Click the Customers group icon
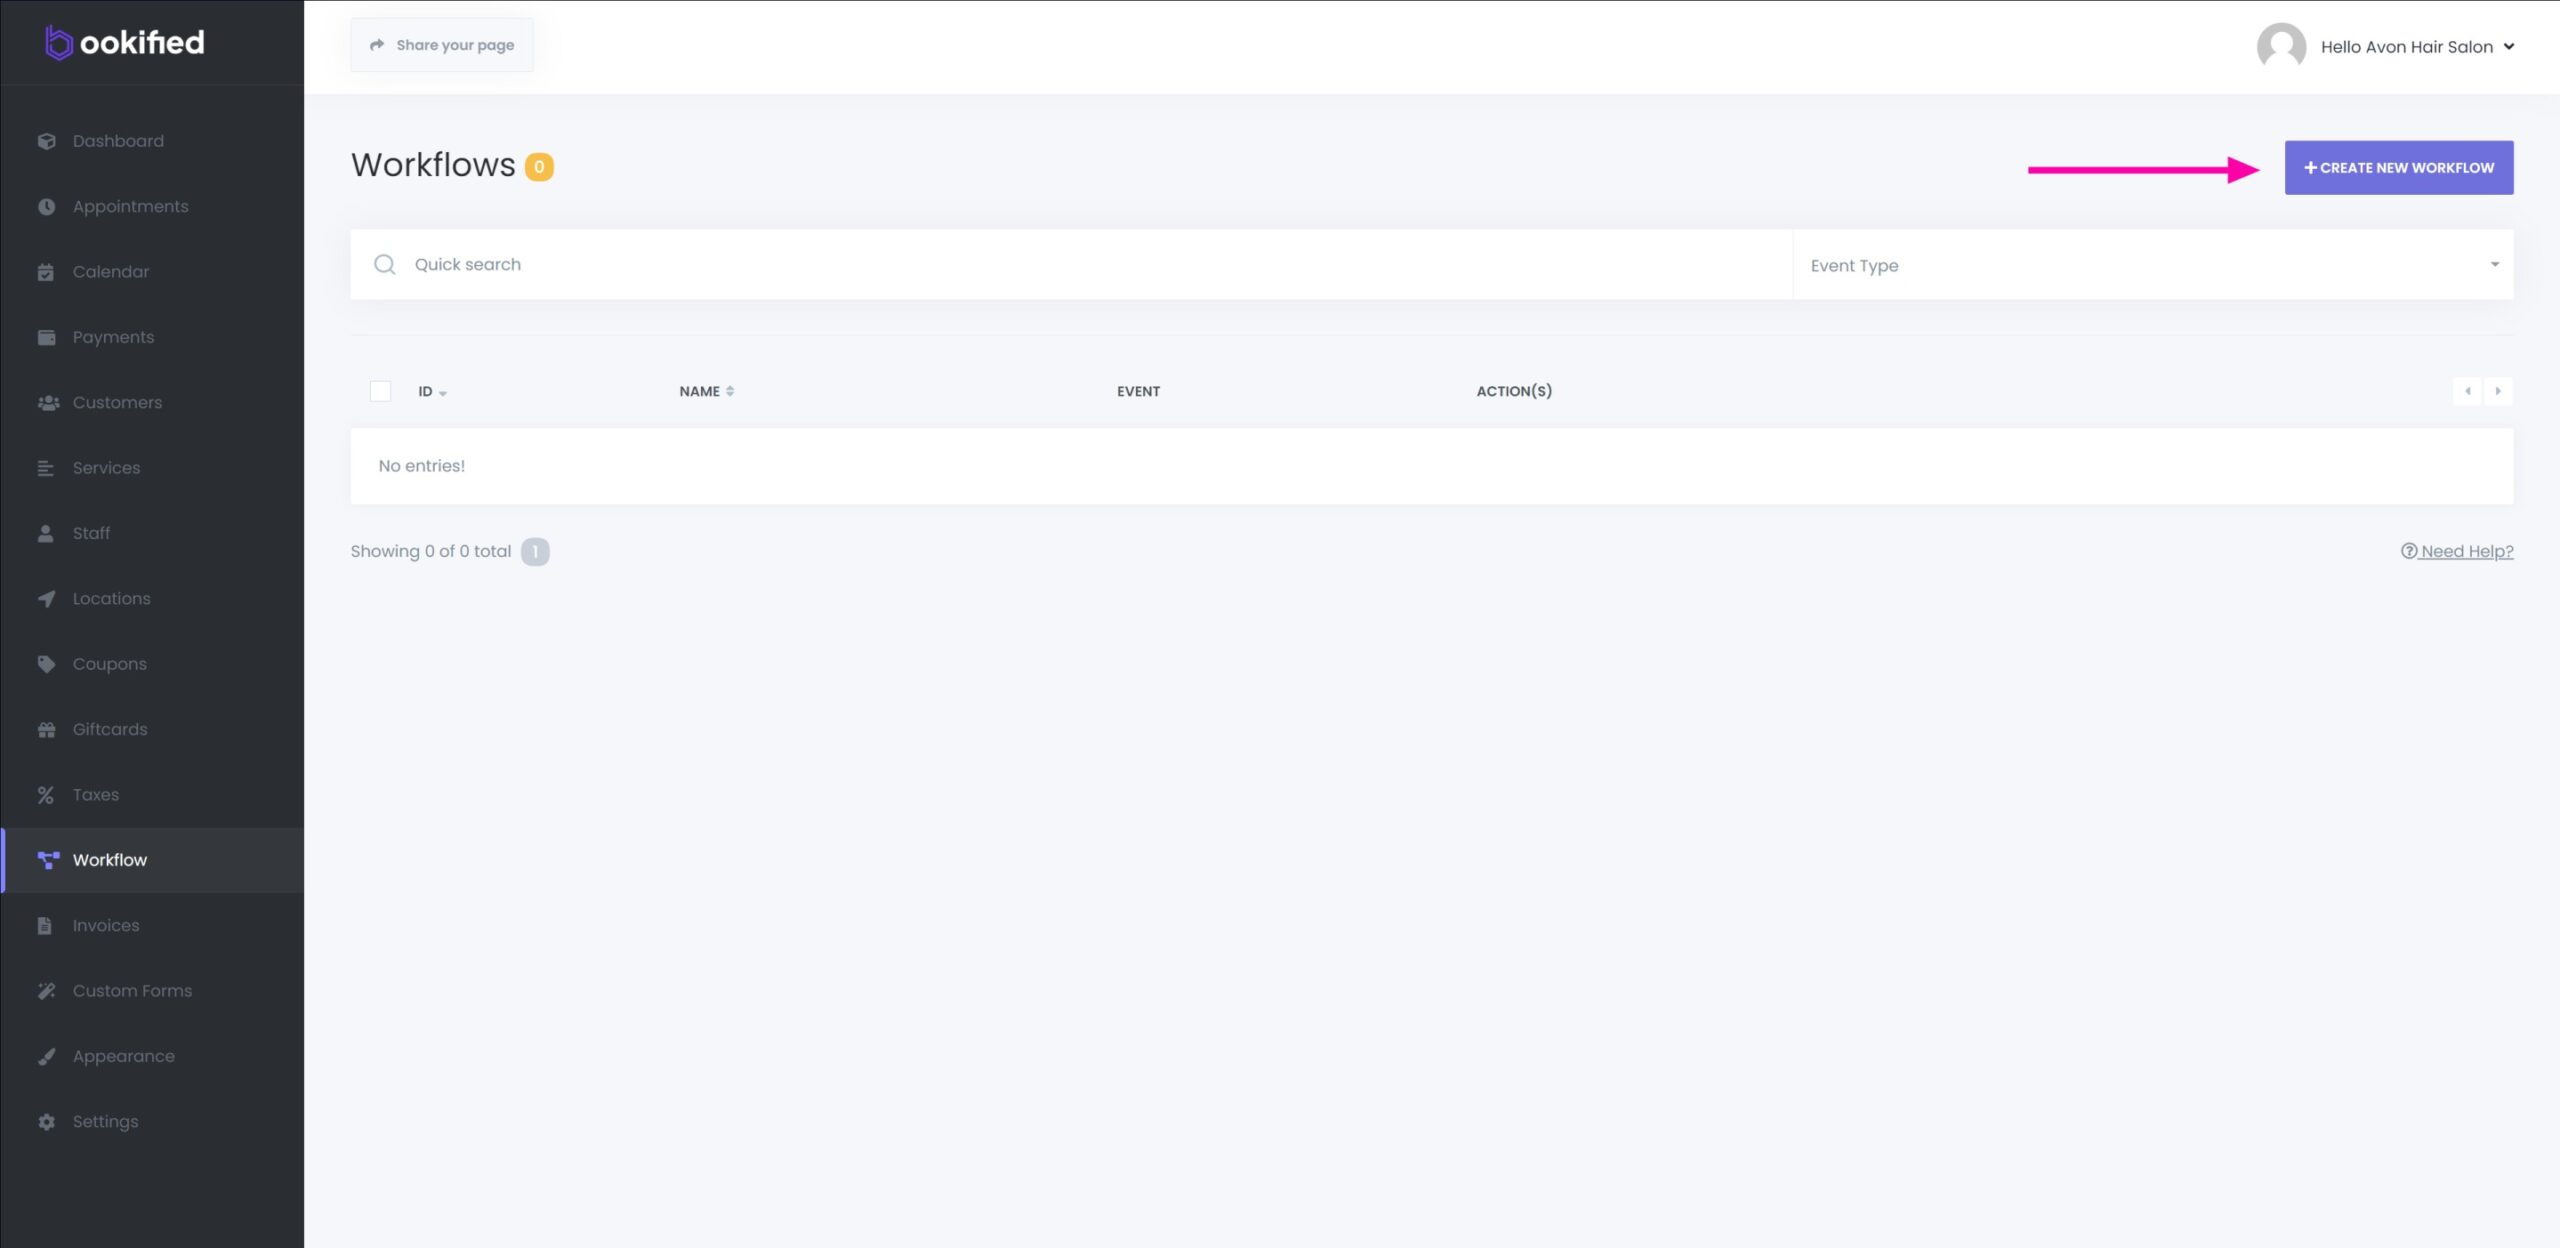2560x1248 pixels. (47, 402)
